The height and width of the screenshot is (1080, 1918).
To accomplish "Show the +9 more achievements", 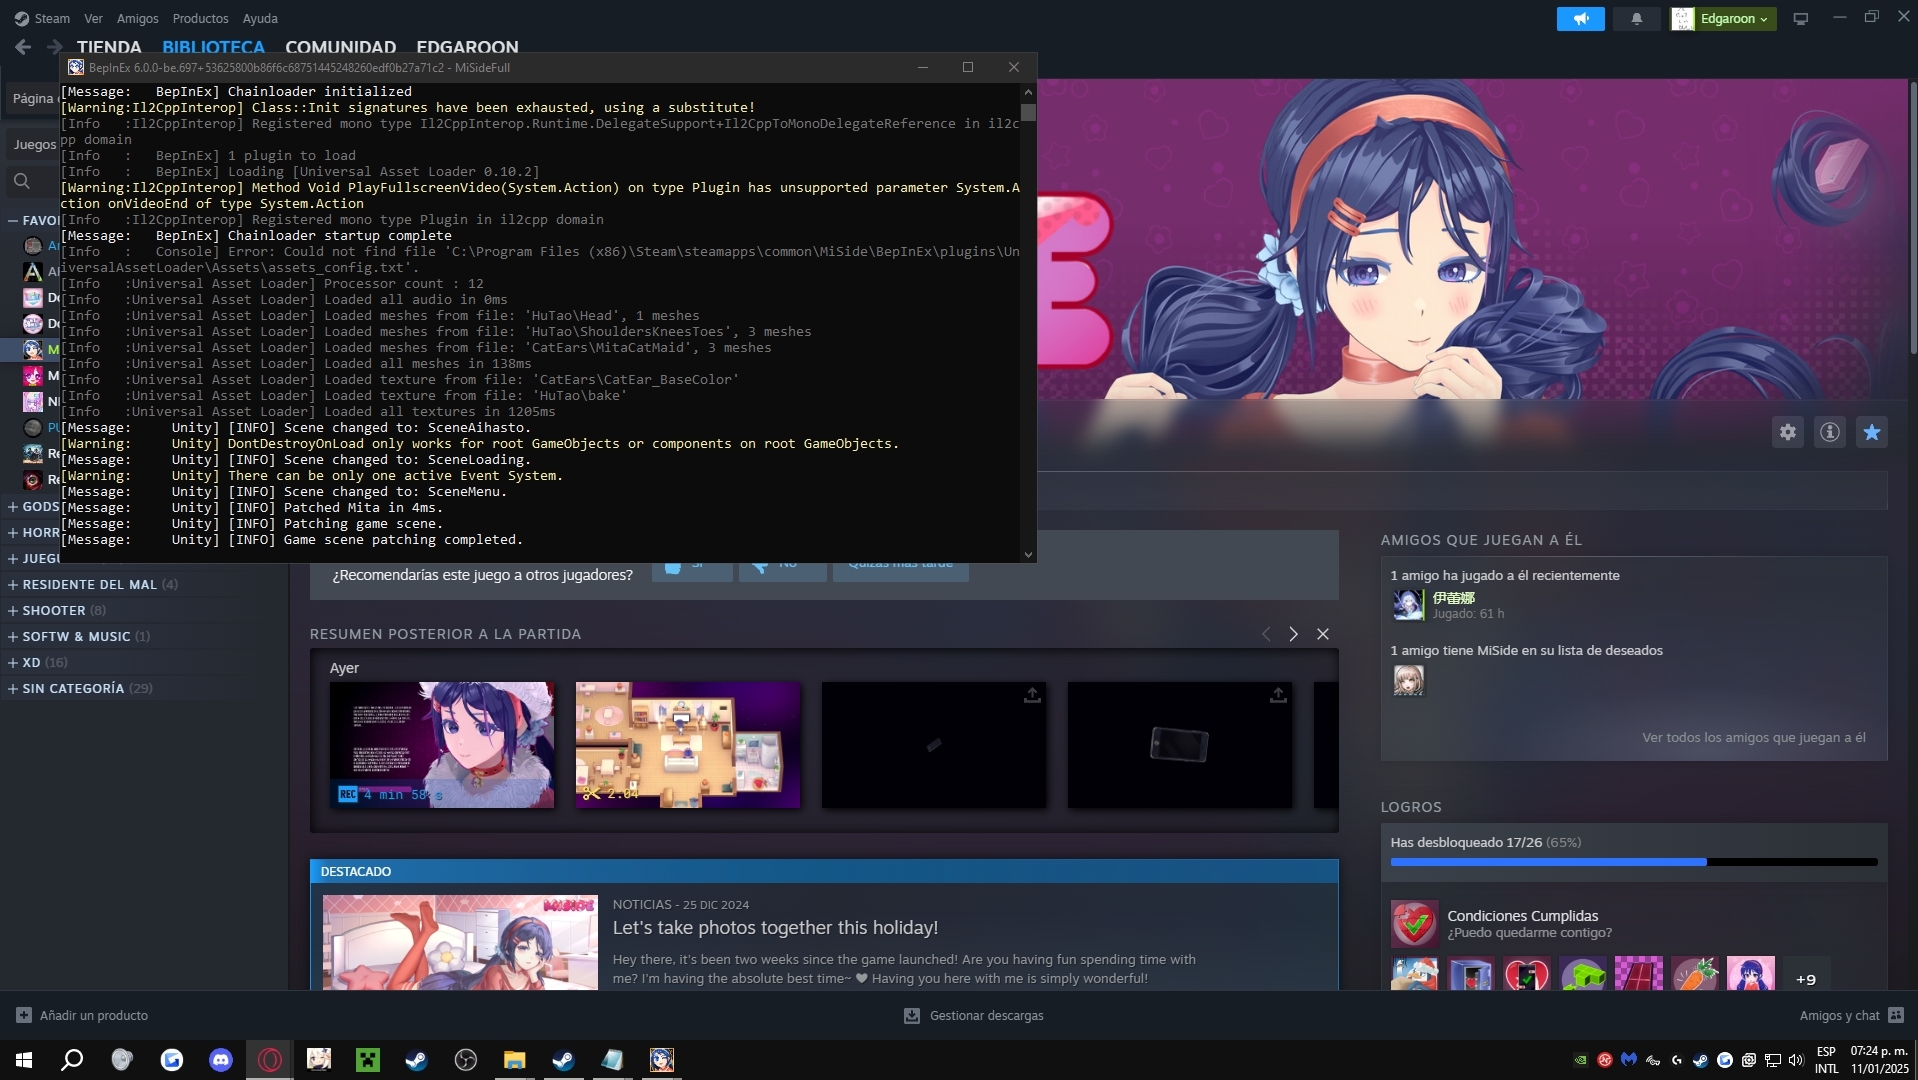I will pyautogui.click(x=1806, y=979).
